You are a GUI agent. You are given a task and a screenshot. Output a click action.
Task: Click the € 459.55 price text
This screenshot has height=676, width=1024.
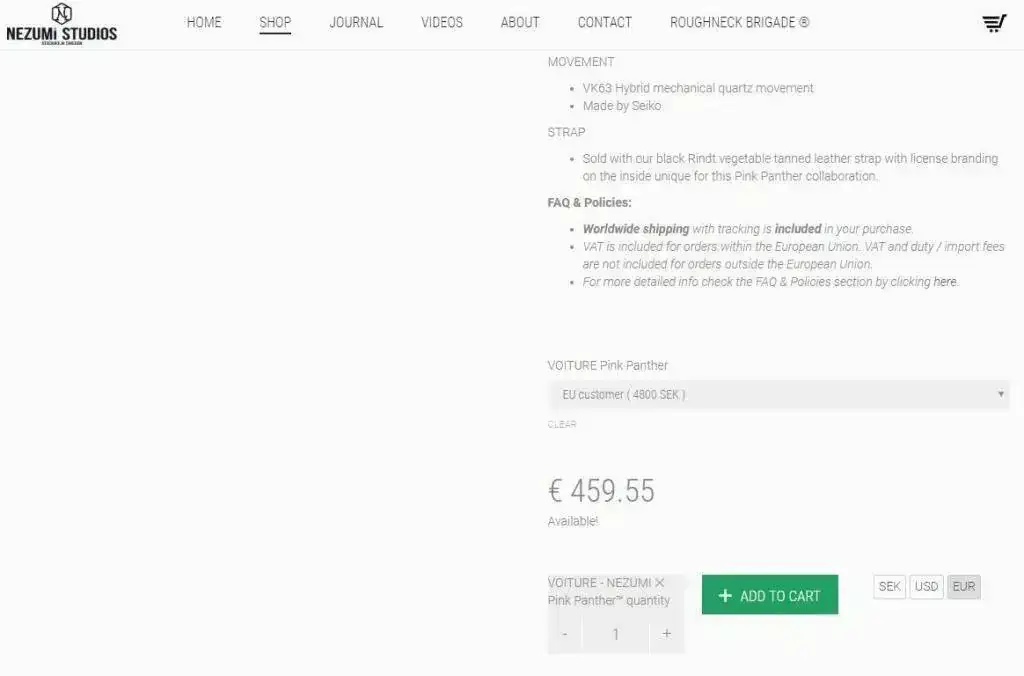tap(601, 491)
